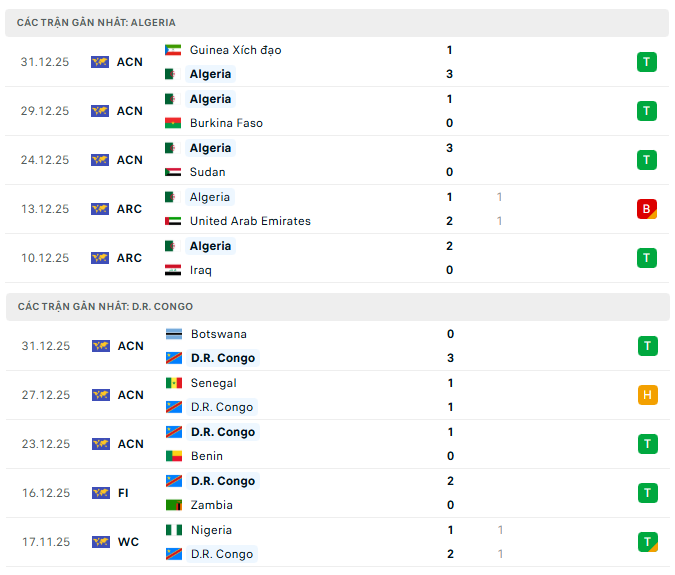Click green T badge for Algeria–Iraq match
675x575 pixels.
(x=647, y=258)
